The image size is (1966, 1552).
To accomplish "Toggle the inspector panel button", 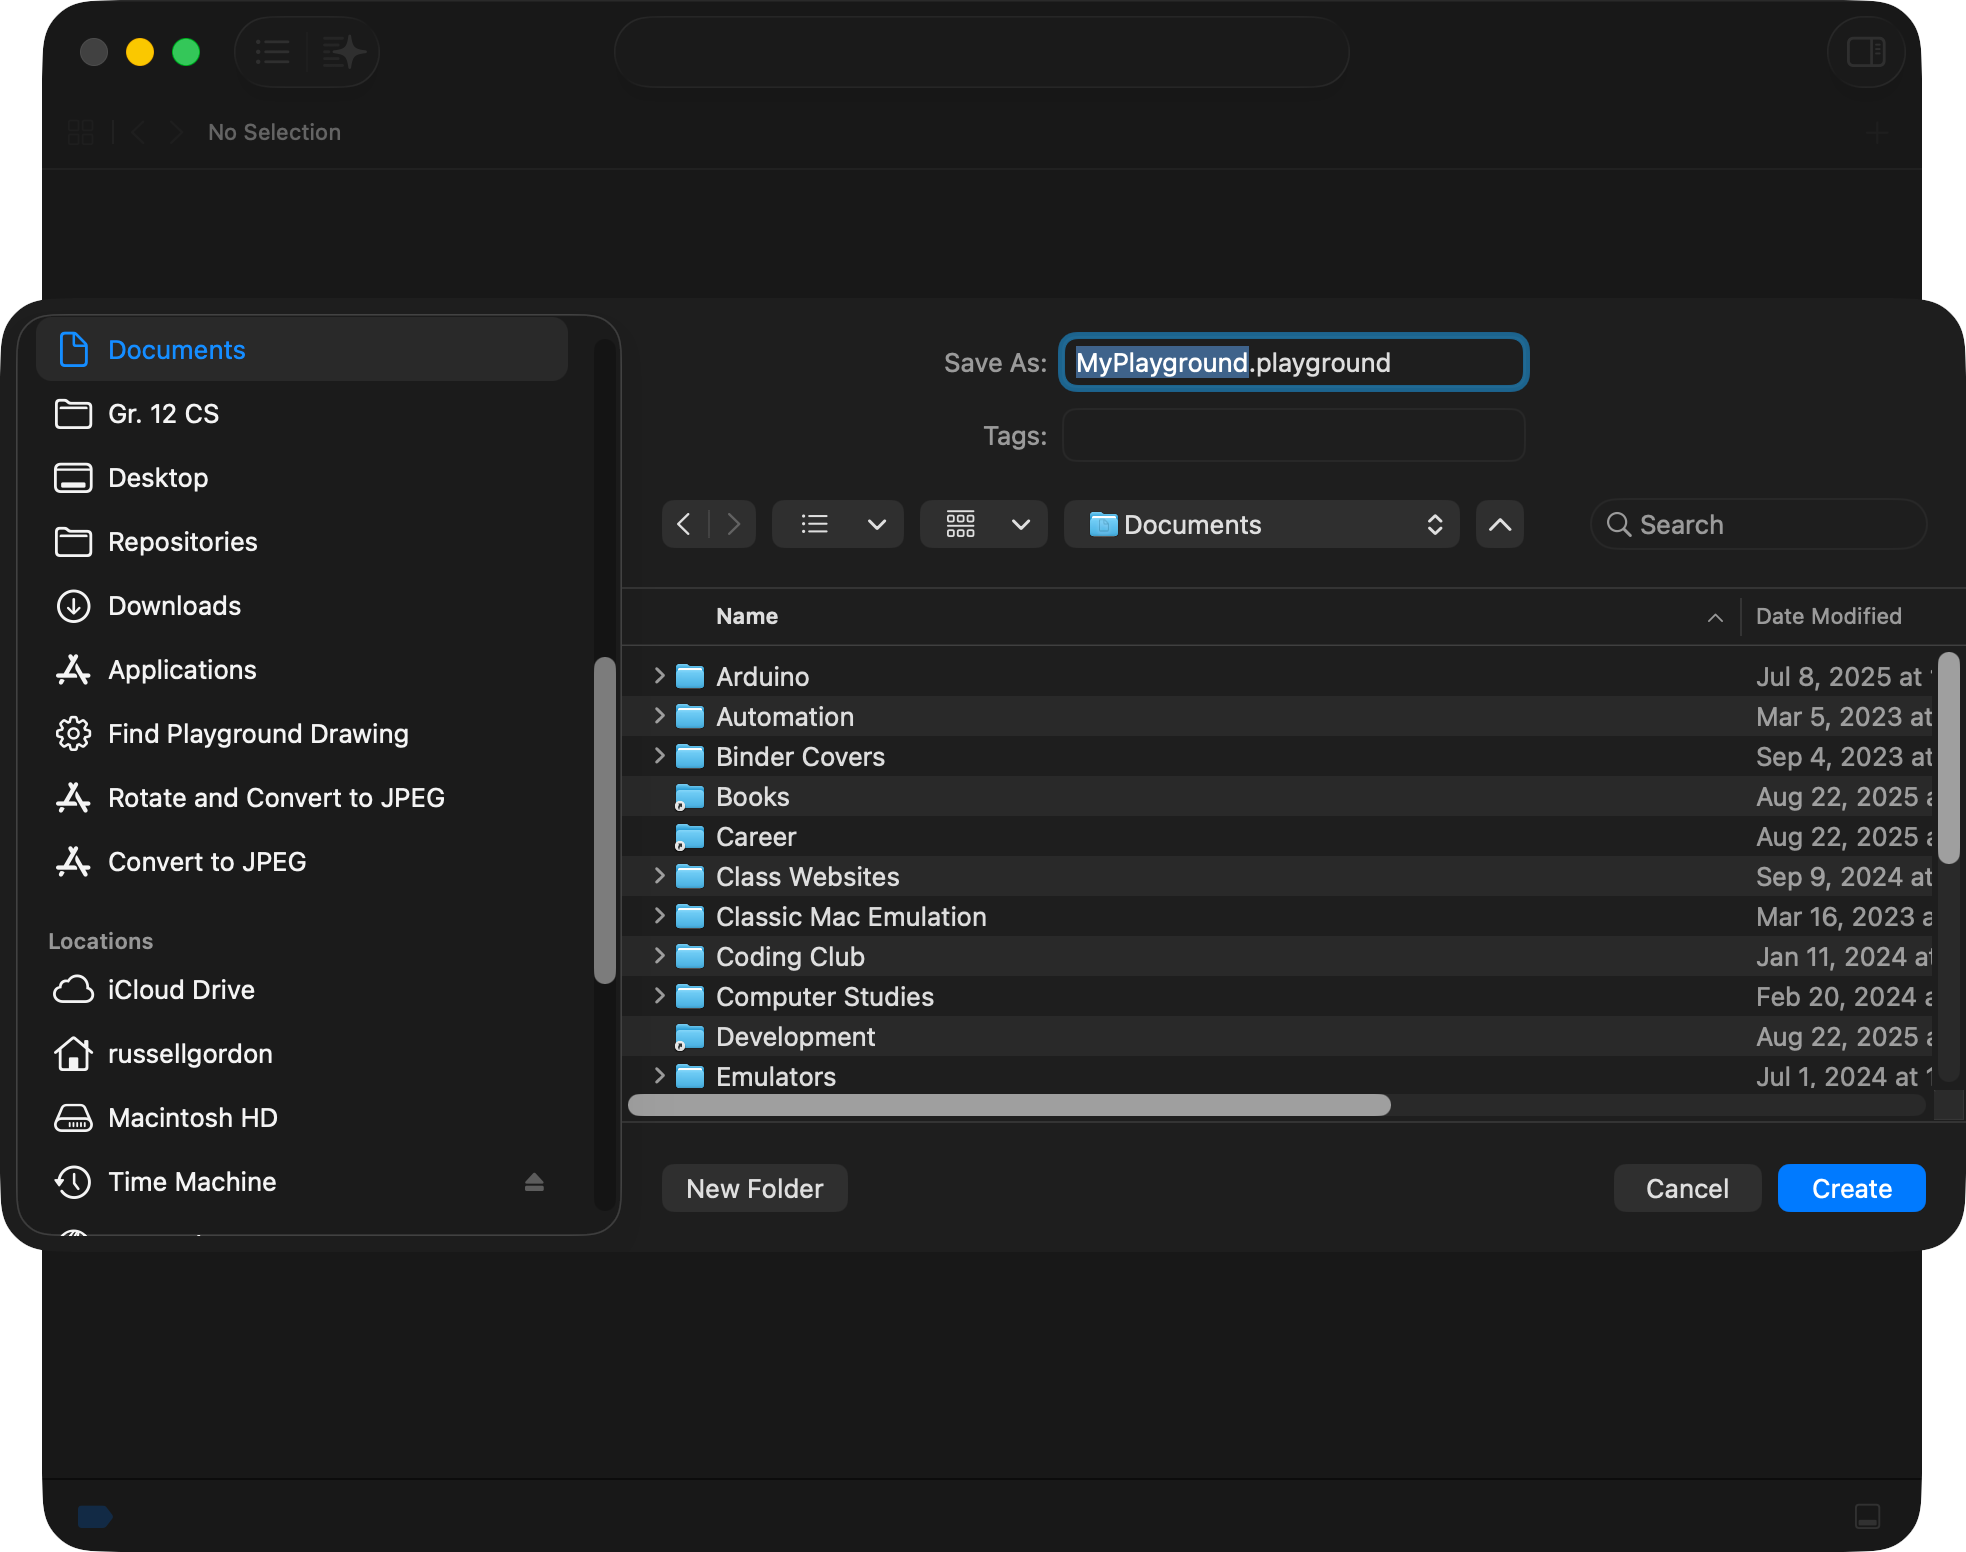I will pyautogui.click(x=1865, y=52).
